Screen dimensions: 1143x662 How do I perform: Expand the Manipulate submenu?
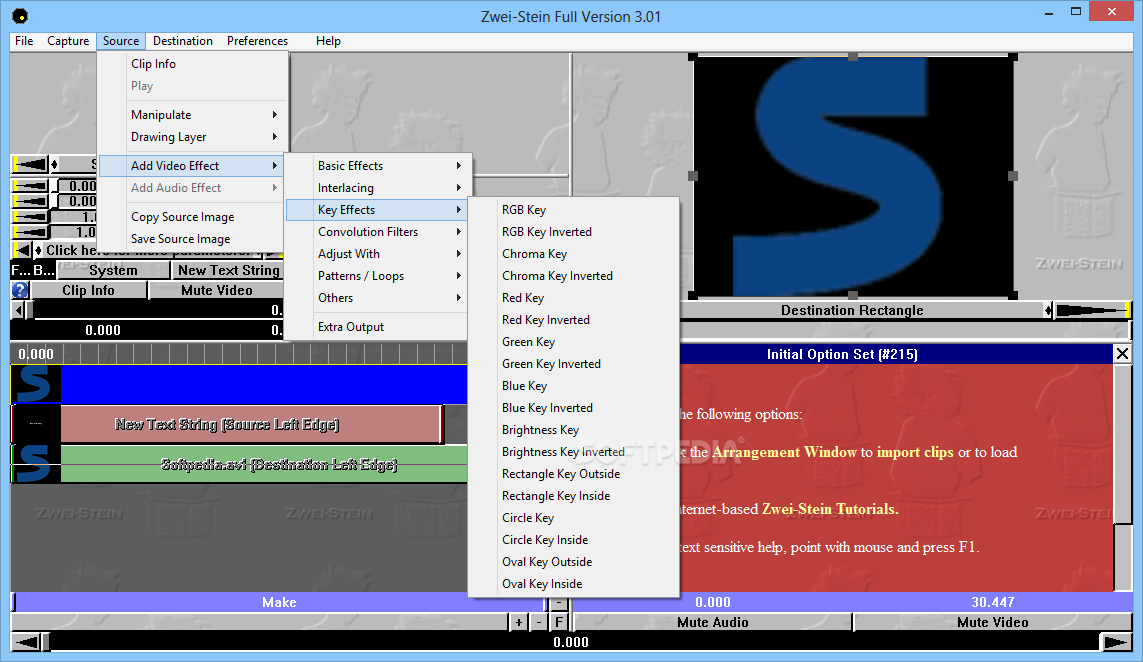coord(192,114)
